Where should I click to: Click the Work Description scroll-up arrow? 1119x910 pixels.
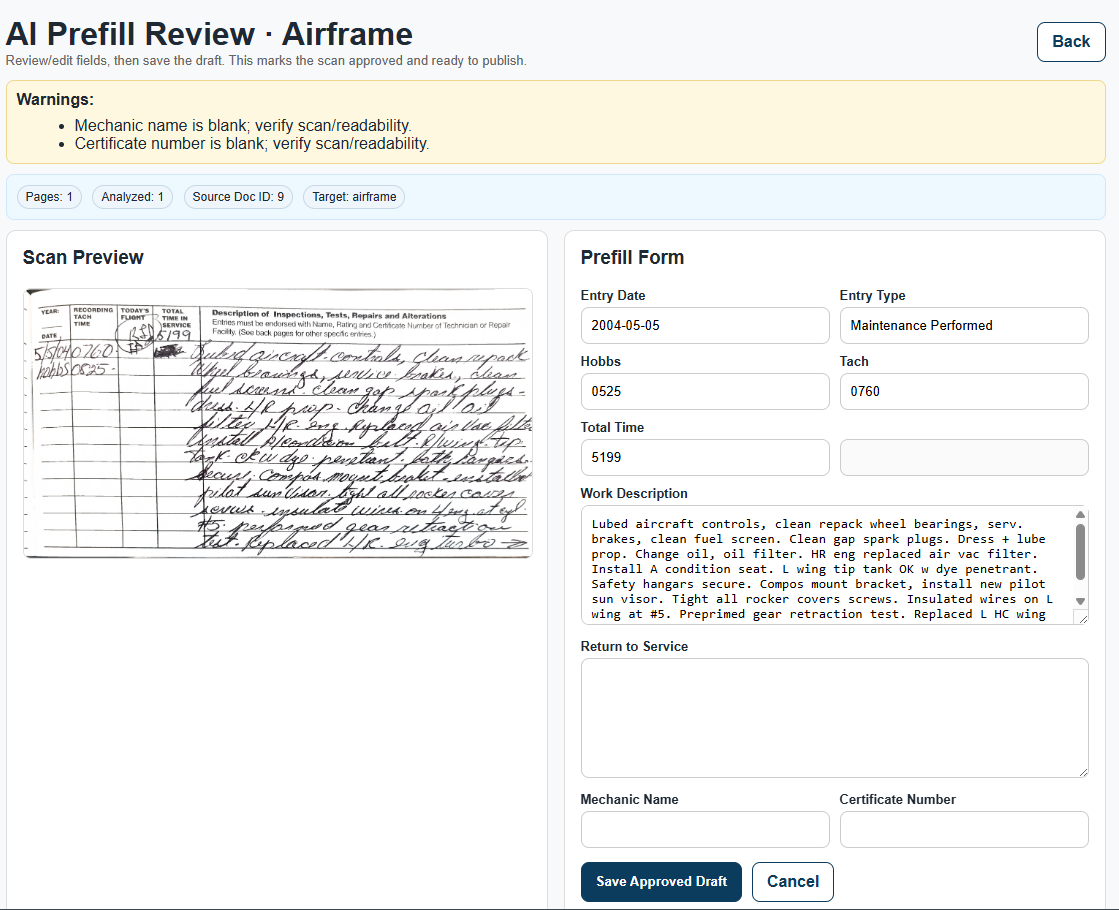1080,513
